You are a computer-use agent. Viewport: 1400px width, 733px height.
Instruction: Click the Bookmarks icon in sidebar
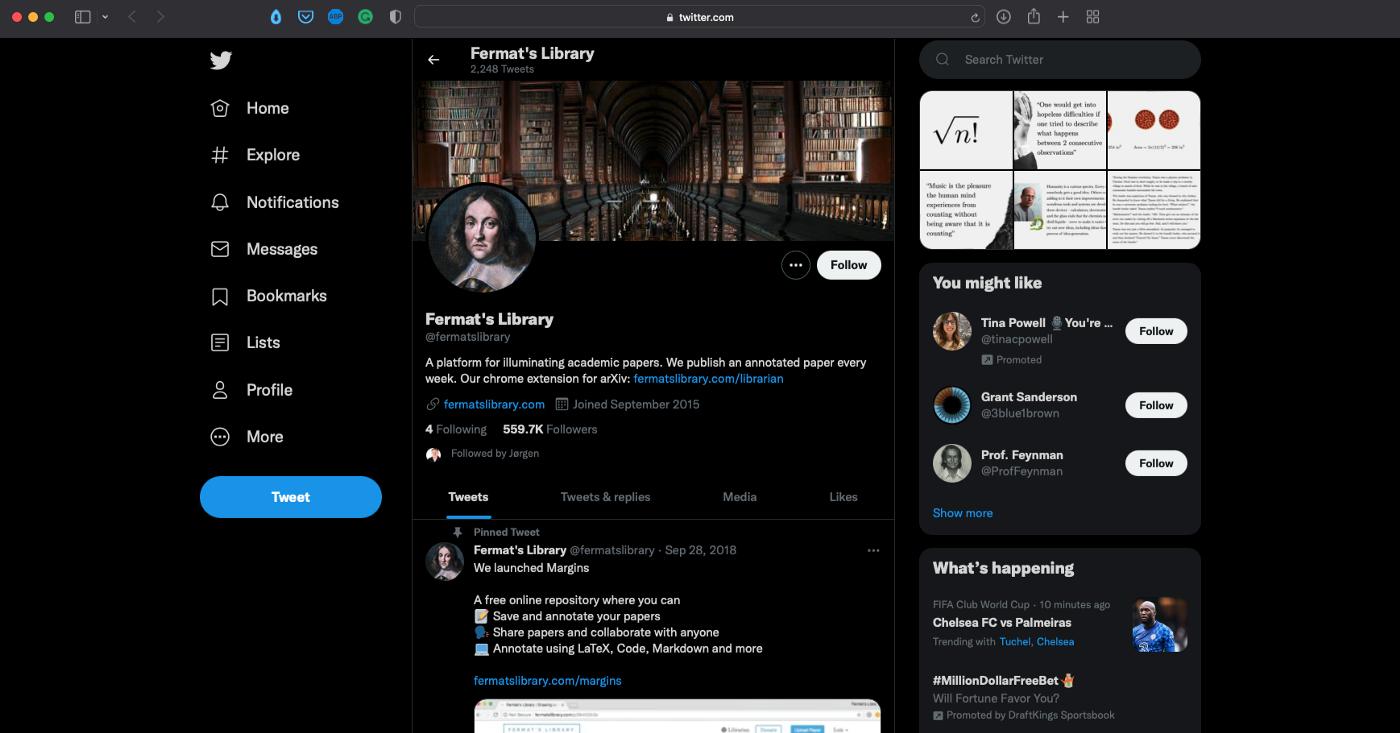[220, 296]
